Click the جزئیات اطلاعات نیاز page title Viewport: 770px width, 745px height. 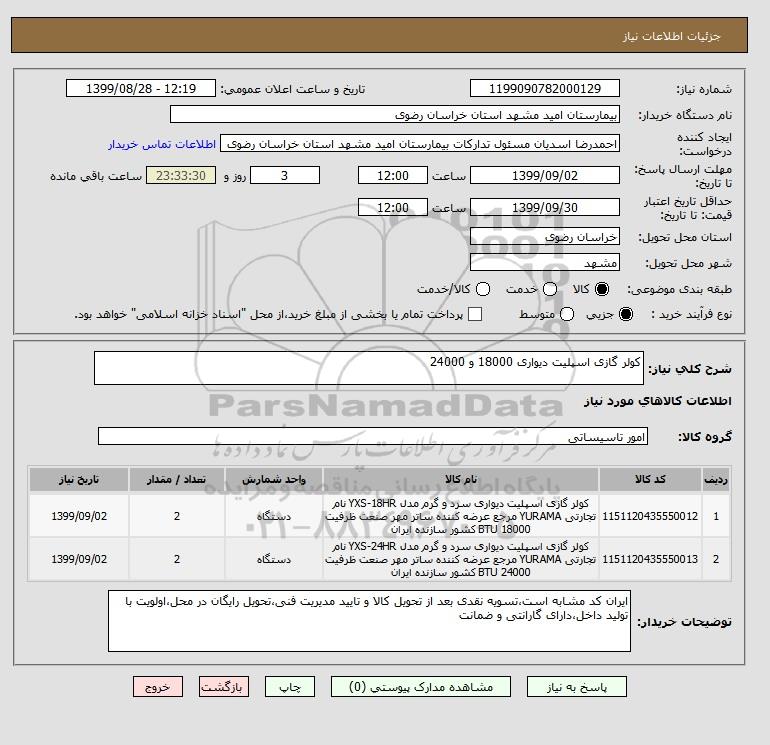click(671, 36)
